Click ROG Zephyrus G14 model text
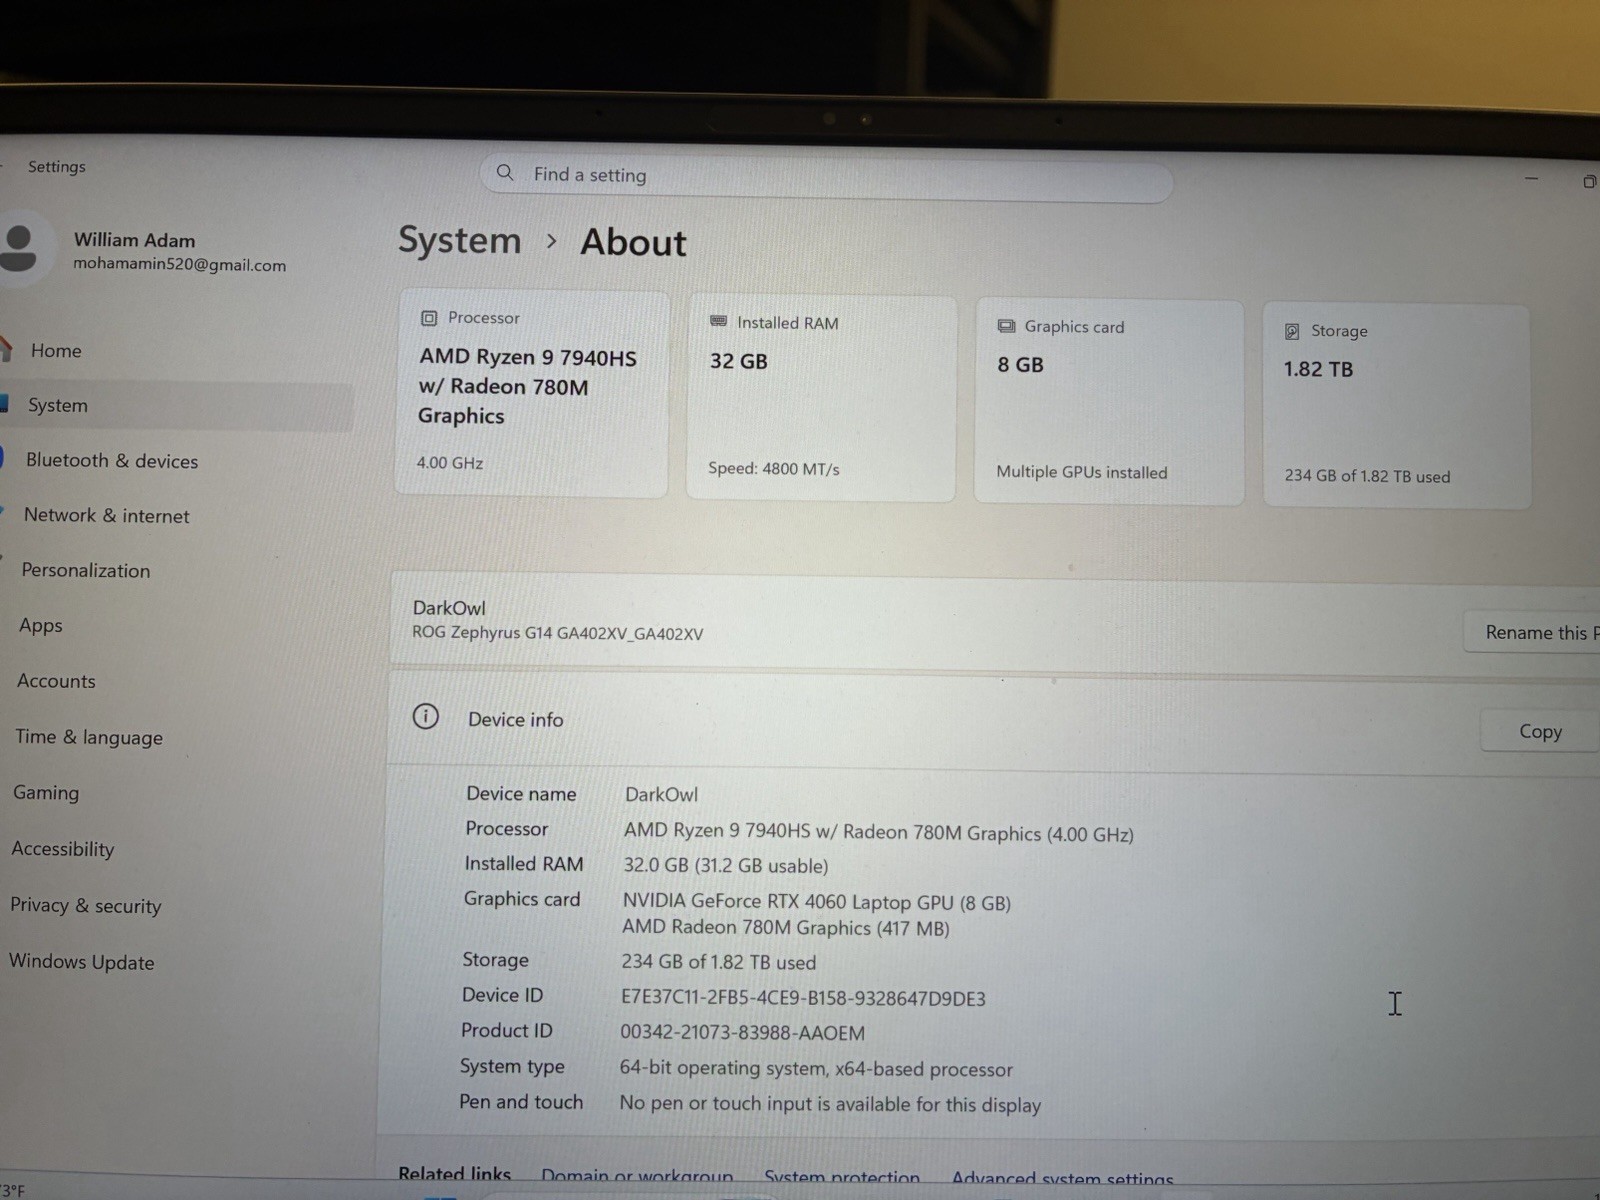1600x1200 pixels. (557, 633)
